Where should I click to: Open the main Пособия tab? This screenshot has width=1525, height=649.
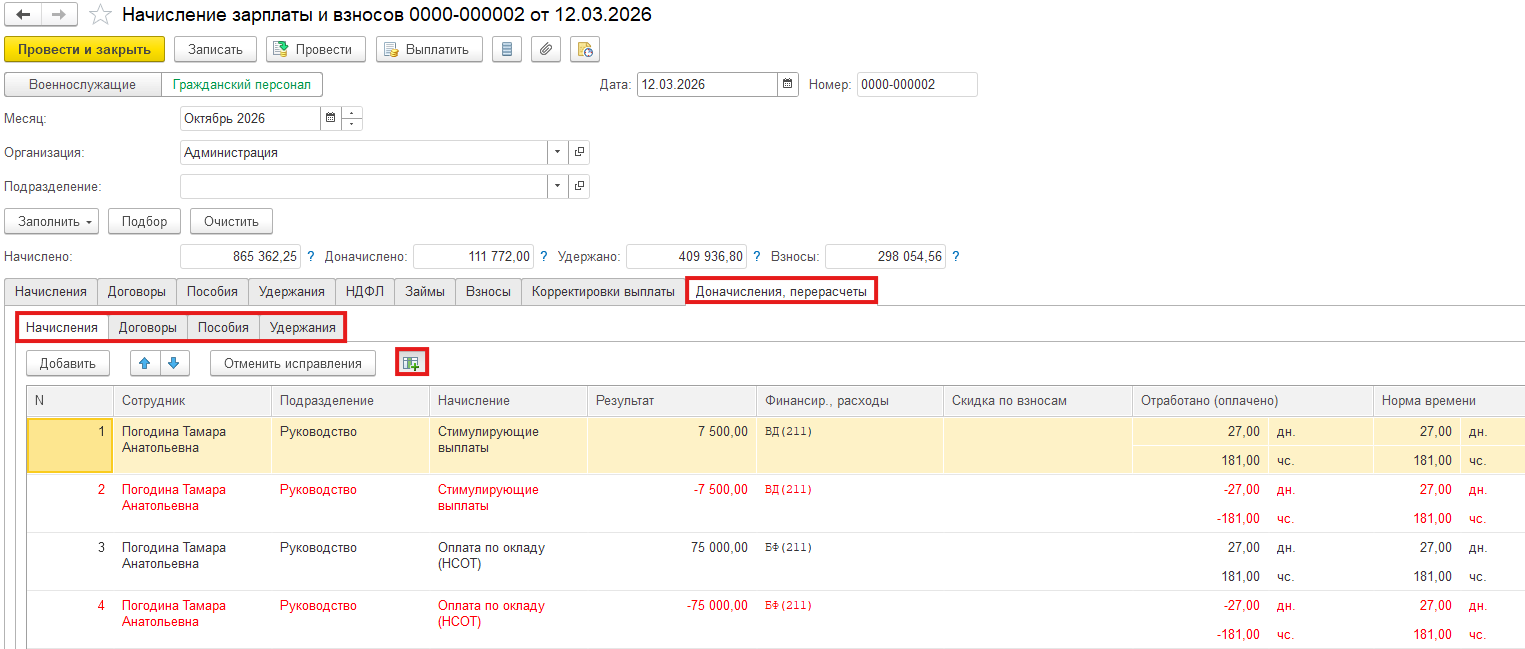[213, 292]
